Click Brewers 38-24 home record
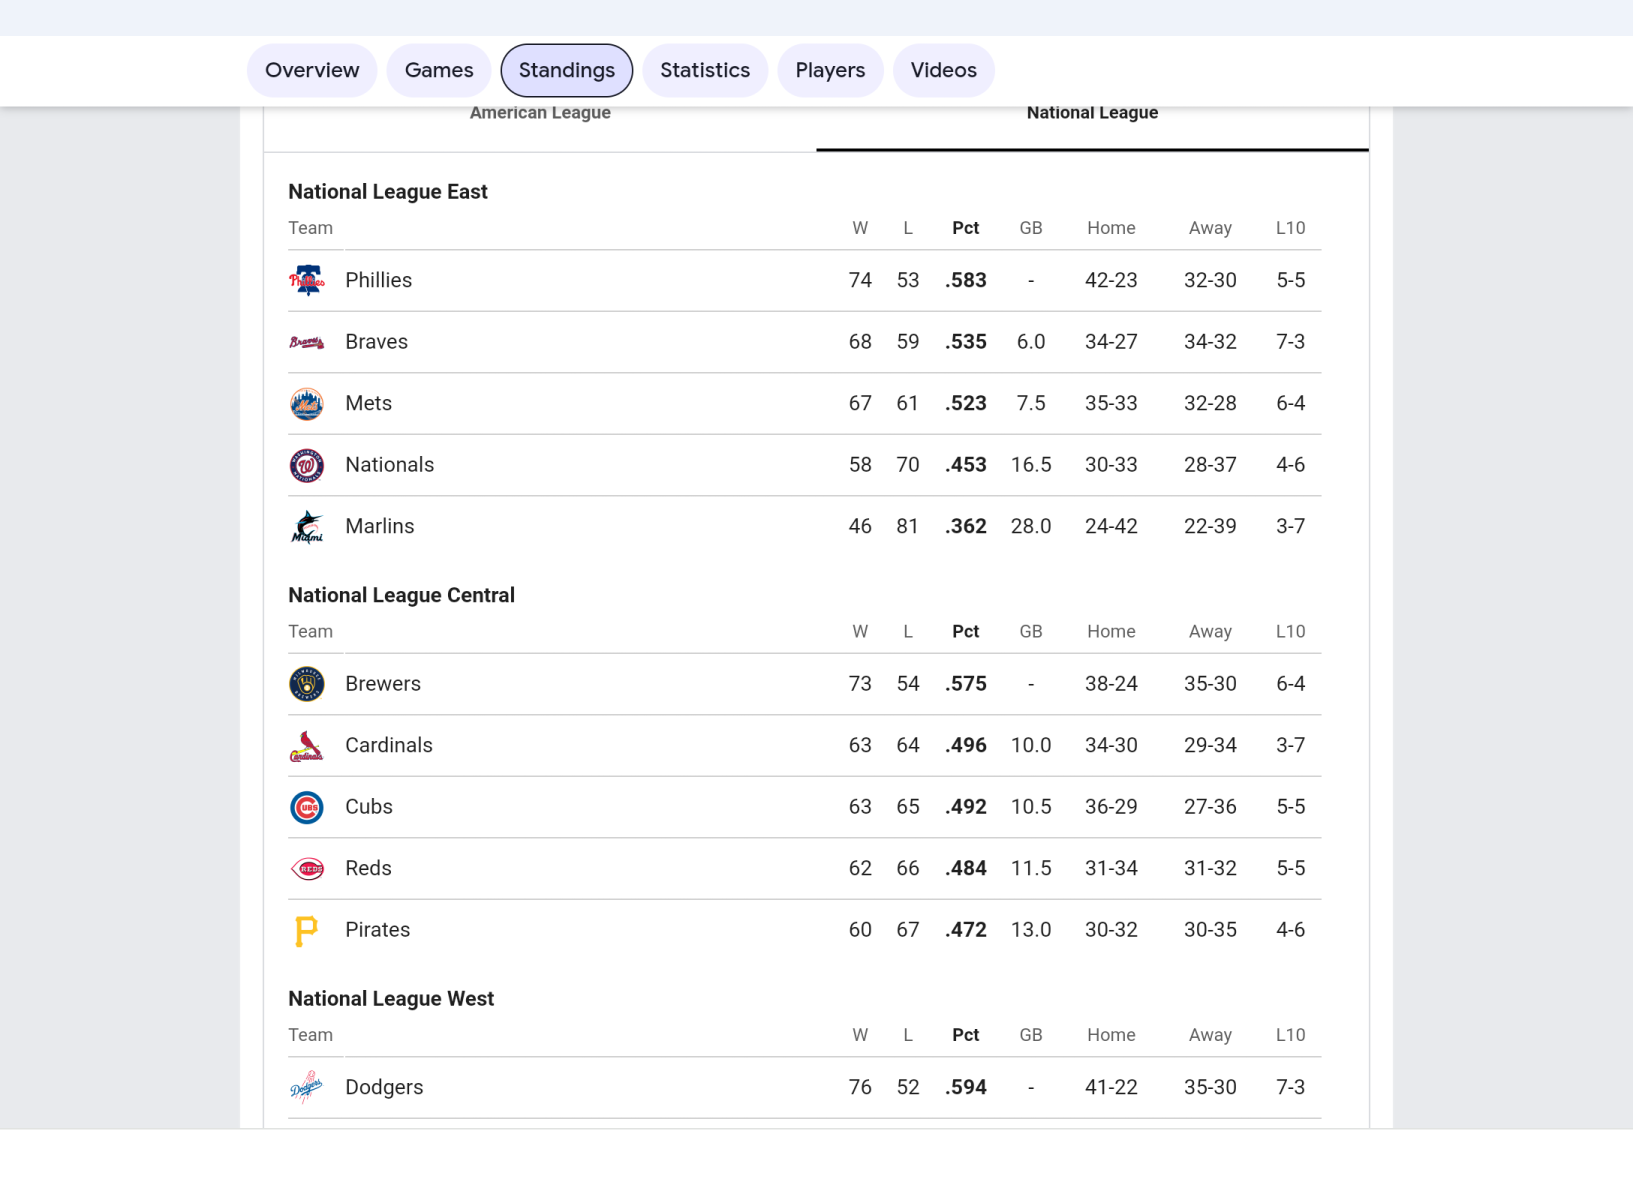 [1111, 684]
